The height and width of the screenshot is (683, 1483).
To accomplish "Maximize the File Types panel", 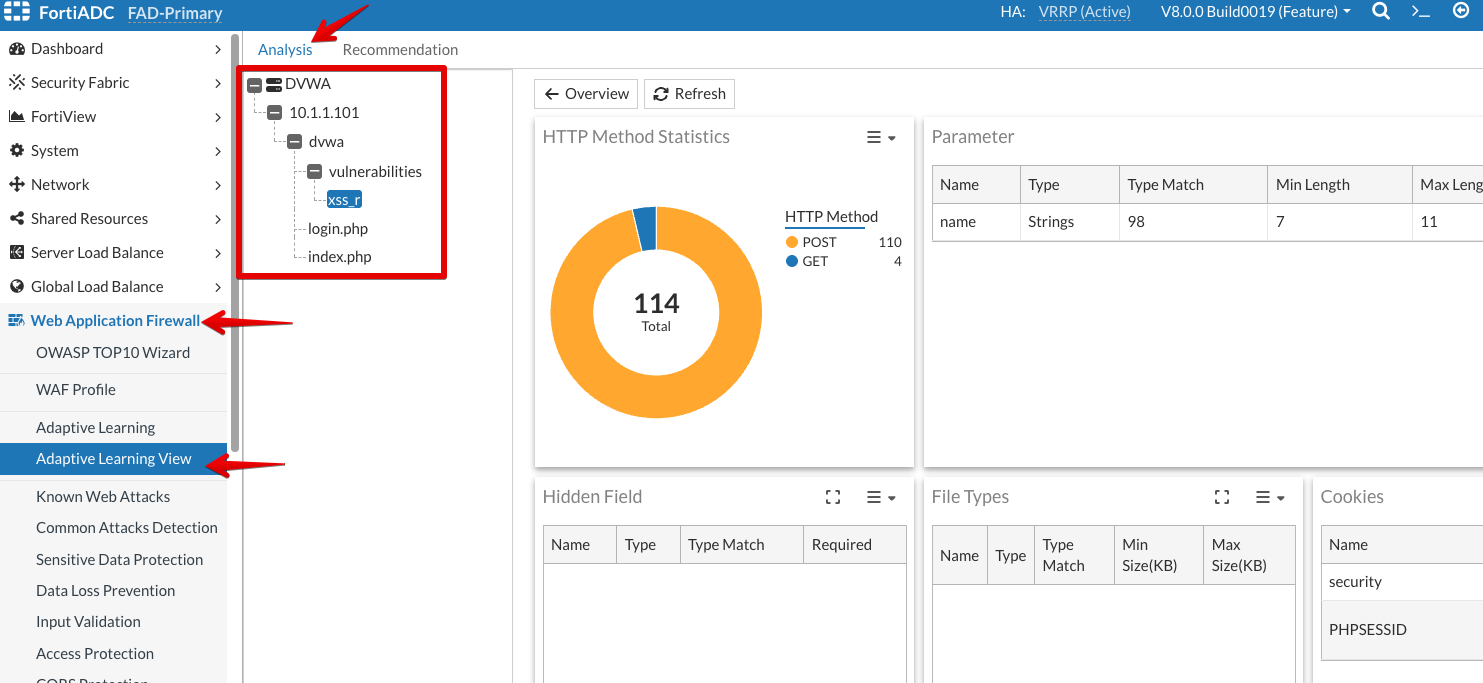I will (1221, 497).
